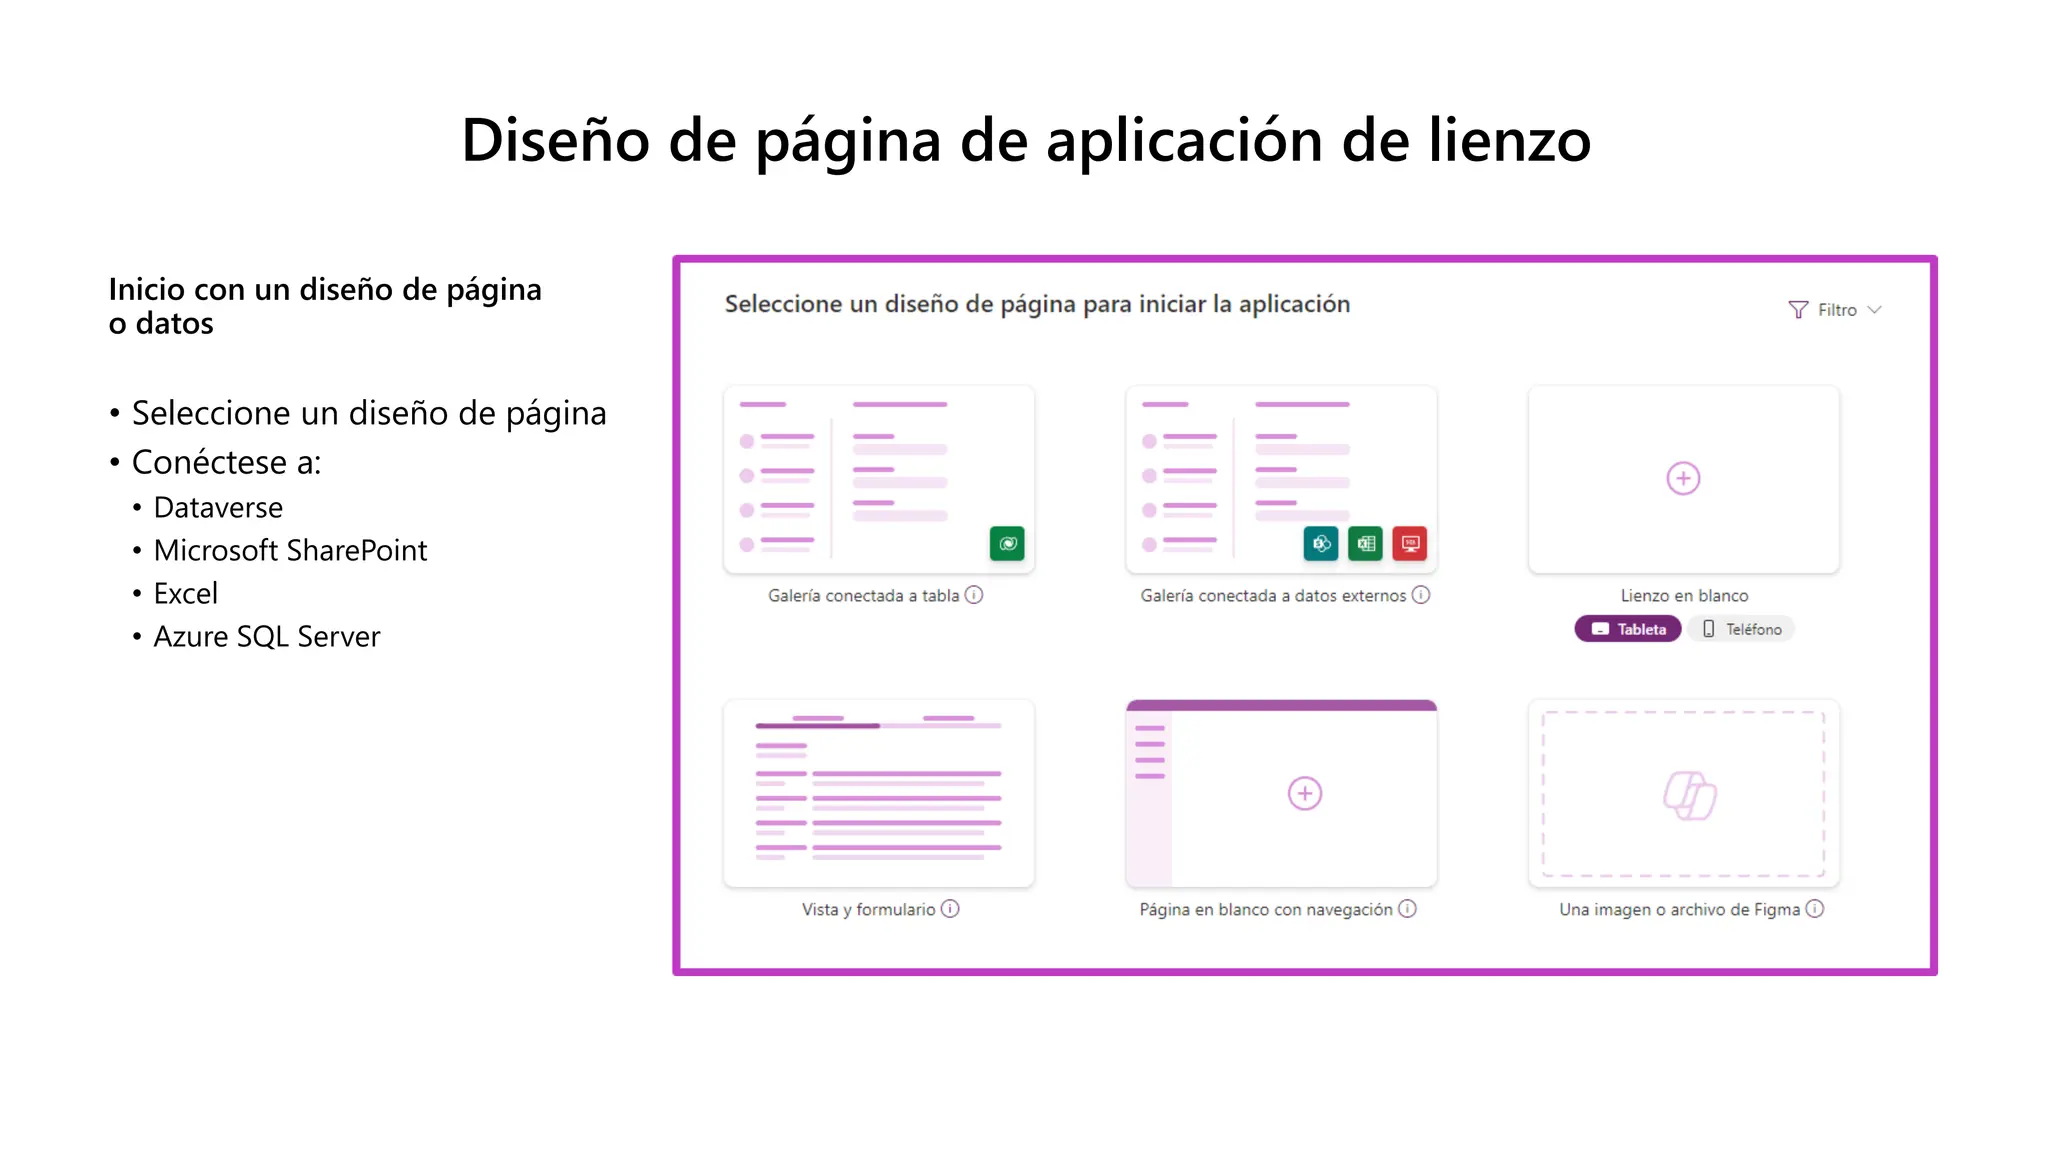Click the Vista y formulario label

868,910
